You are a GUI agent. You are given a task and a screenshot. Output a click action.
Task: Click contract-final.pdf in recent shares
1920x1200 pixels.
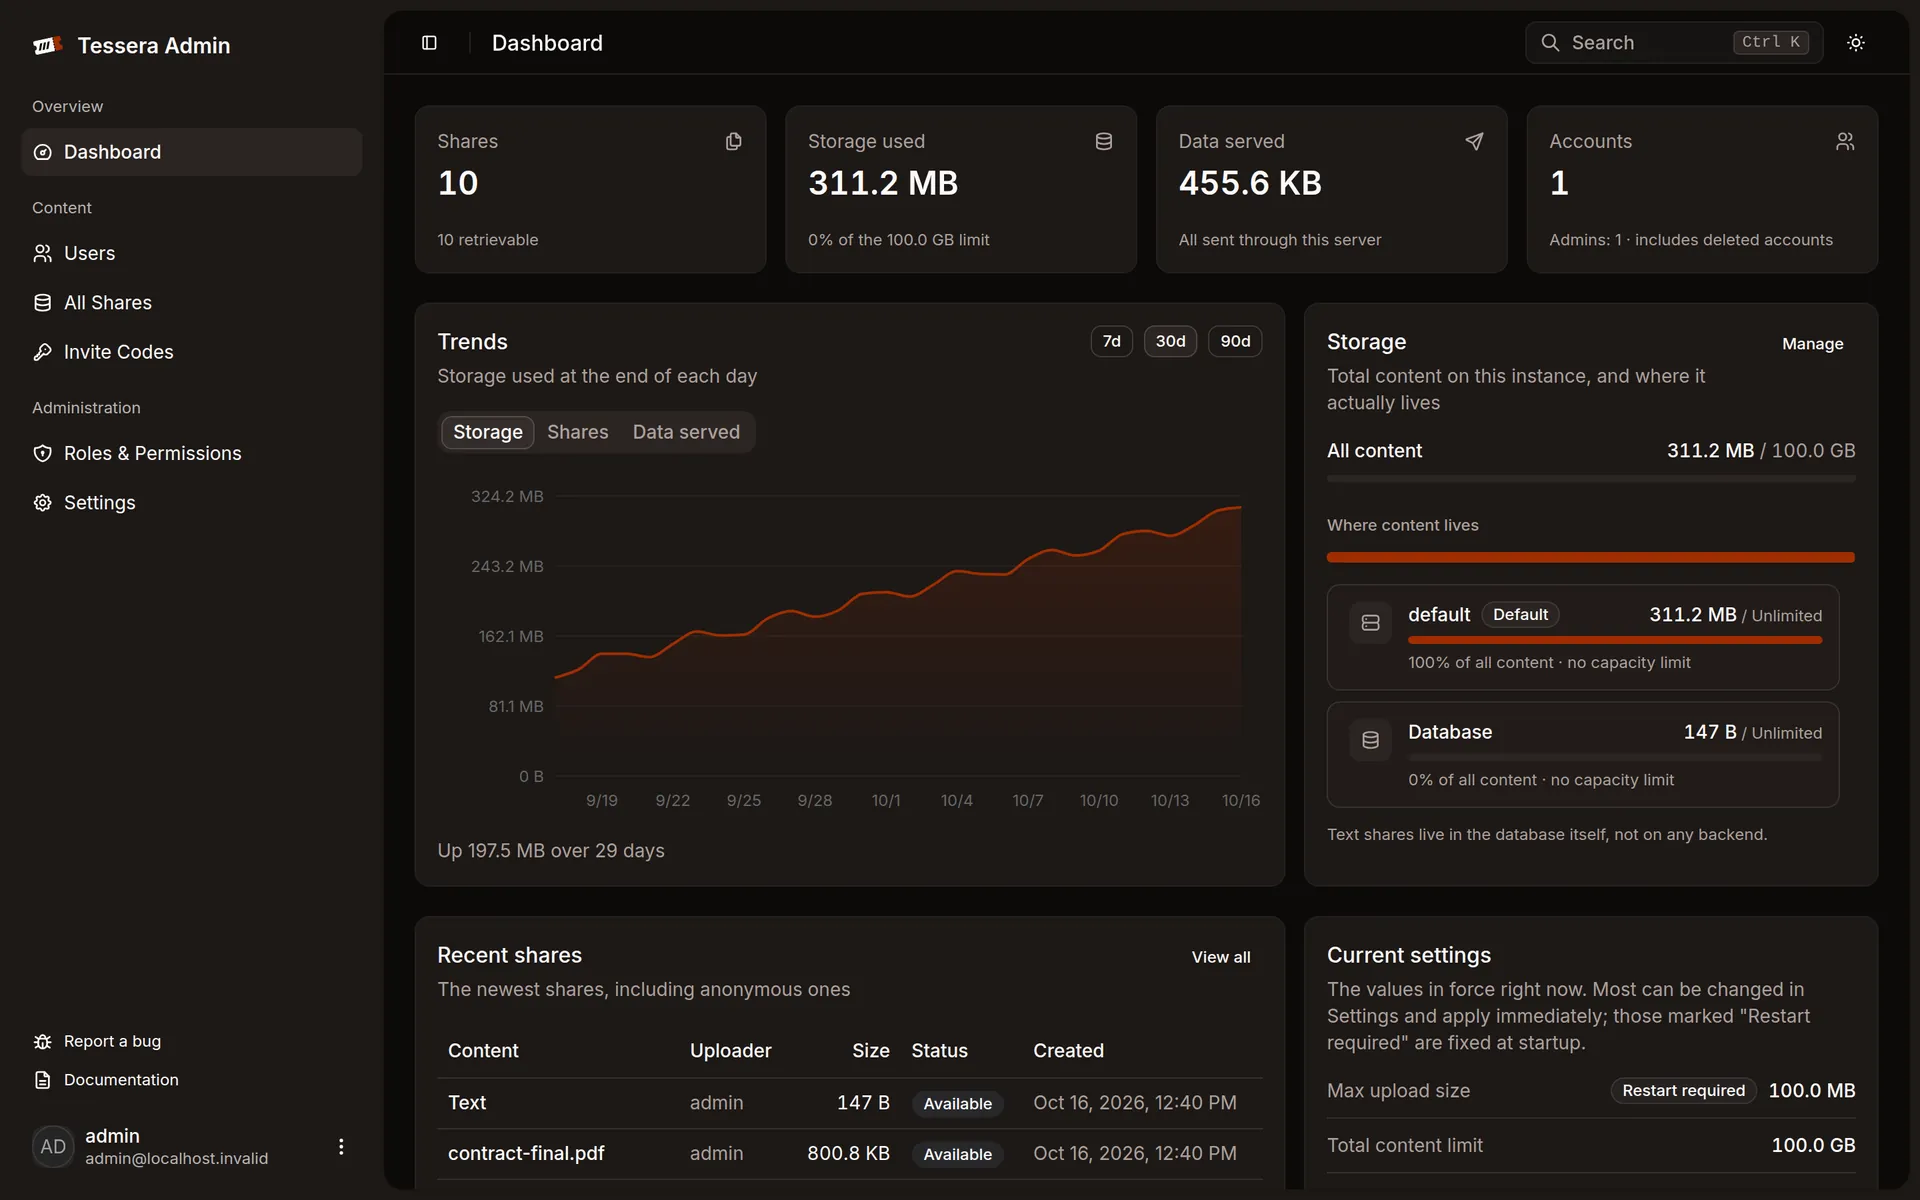pyautogui.click(x=526, y=1154)
